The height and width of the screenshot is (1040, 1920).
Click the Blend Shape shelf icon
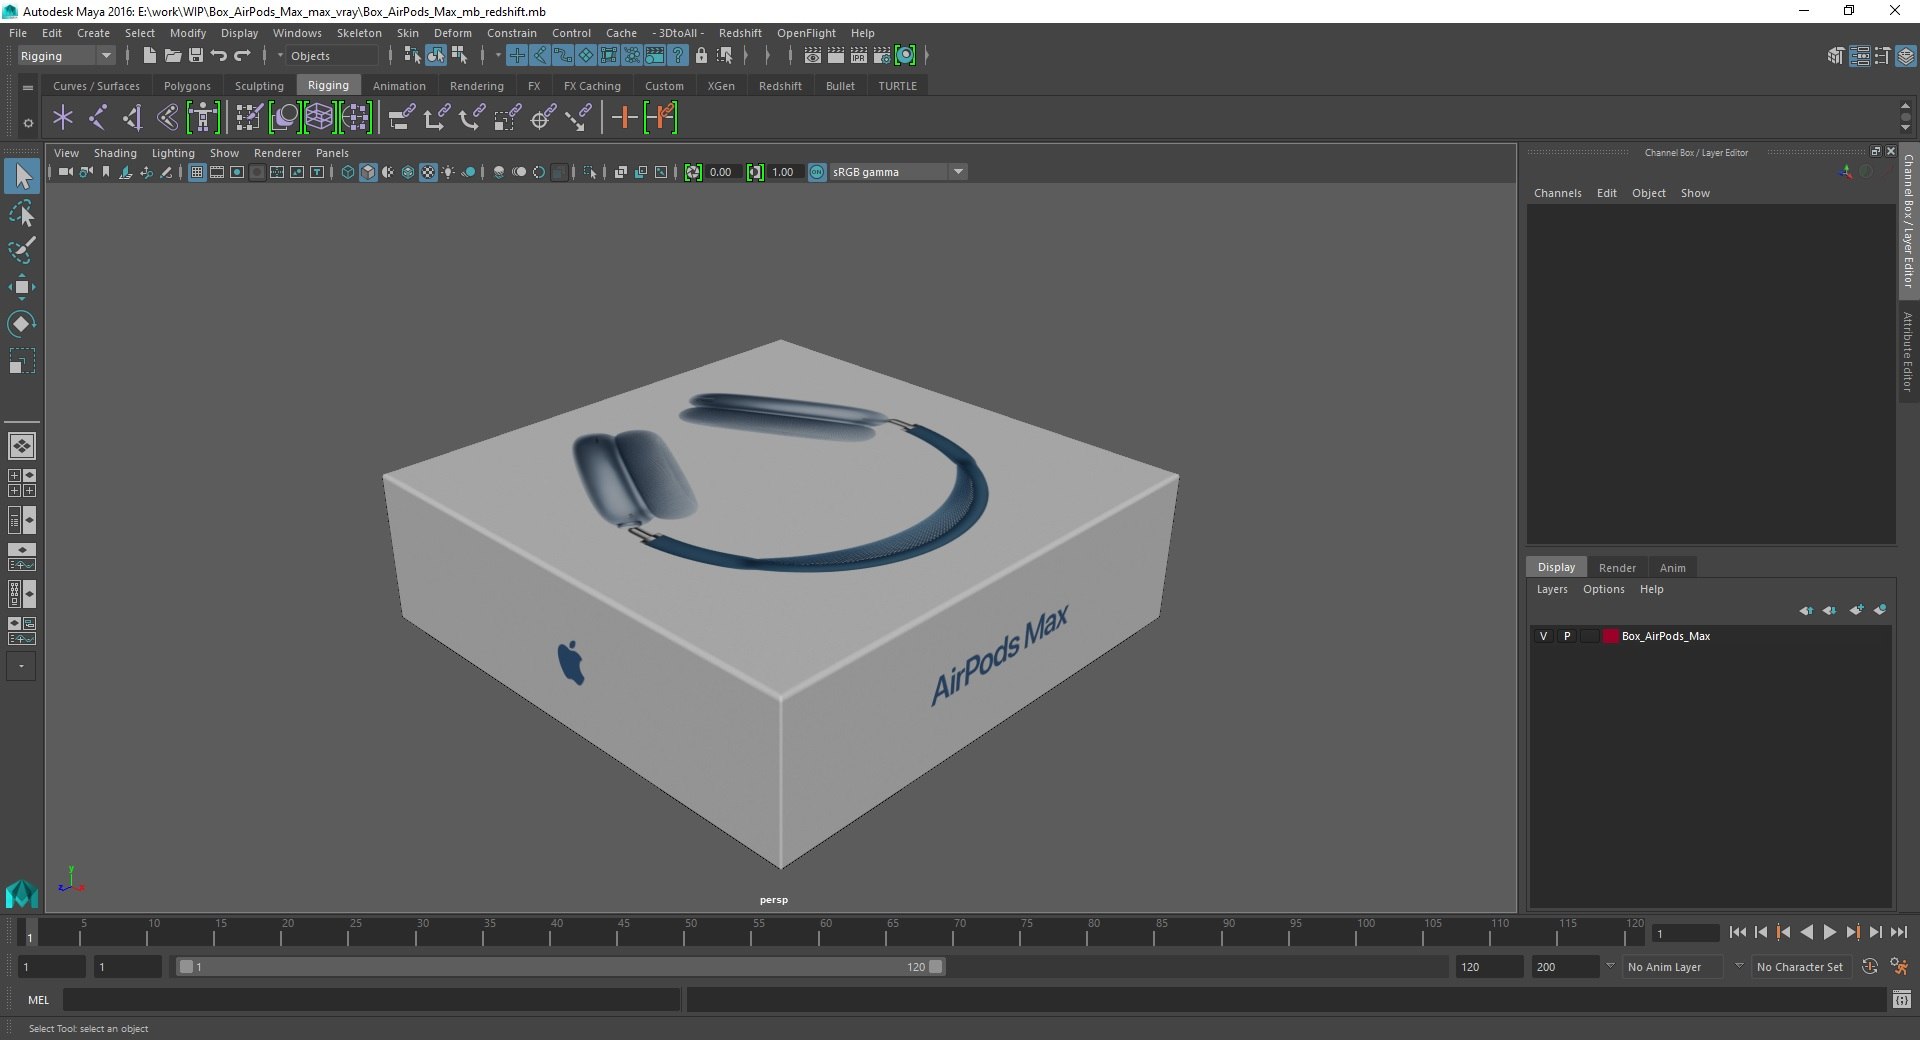[x=285, y=118]
